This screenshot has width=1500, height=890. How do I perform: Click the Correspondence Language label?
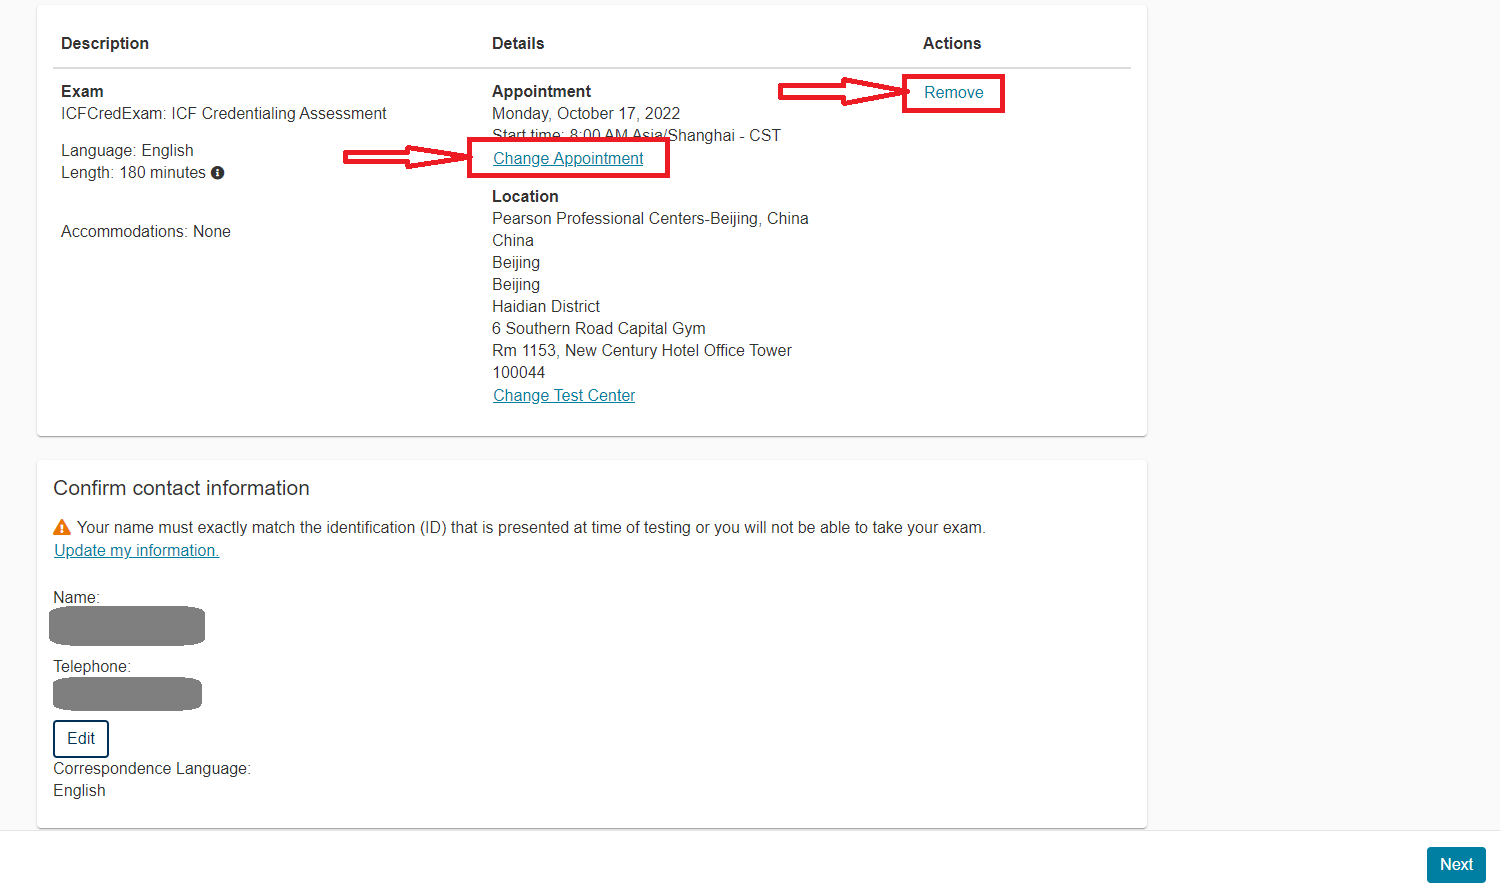point(152,768)
